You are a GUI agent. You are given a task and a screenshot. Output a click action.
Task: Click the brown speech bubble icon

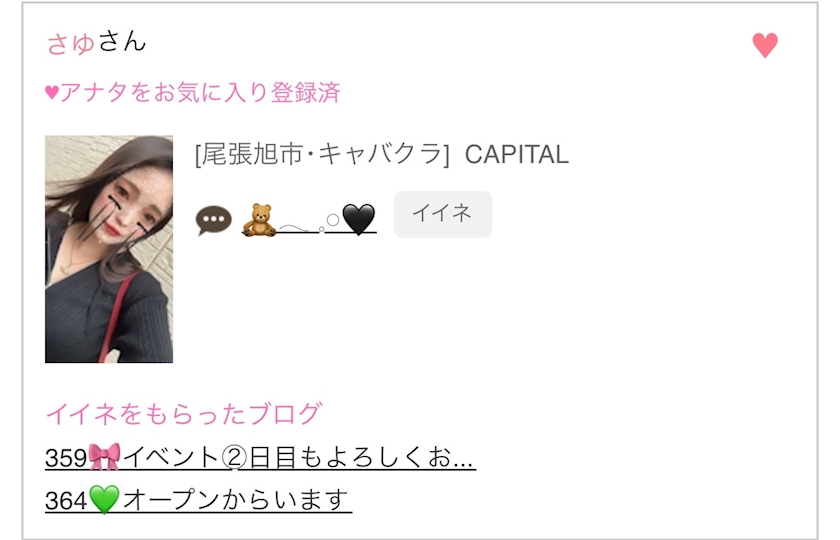coord(214,220)
